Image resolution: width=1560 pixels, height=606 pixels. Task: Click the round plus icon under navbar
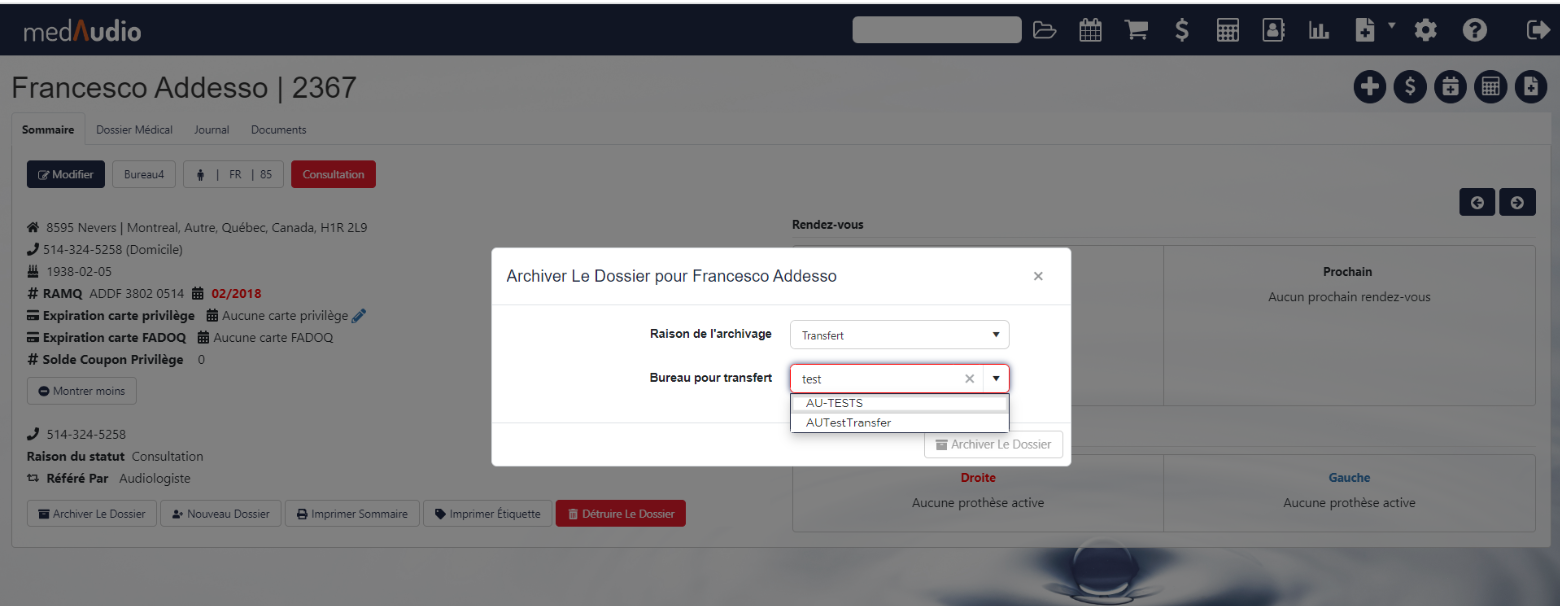pos(1369,87)
